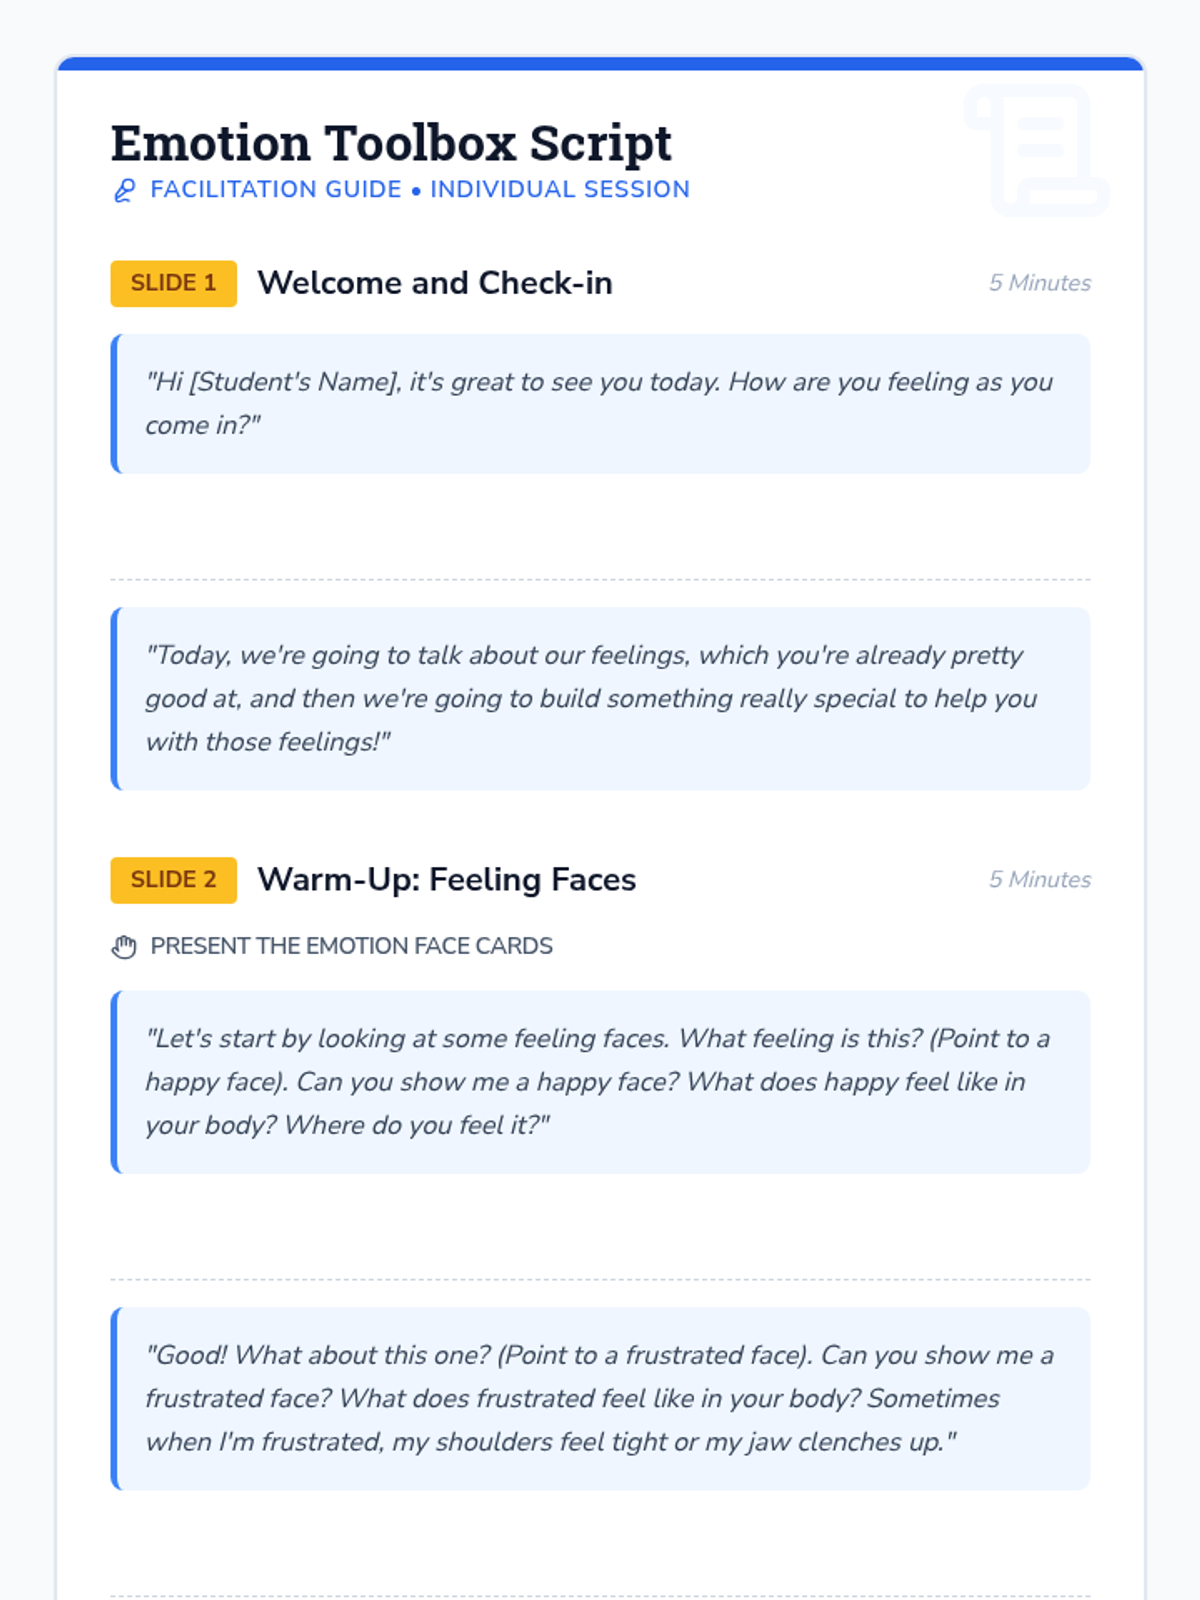This screenshot has height=1600, width=1200.
Task: Click the INDIVIDUAL SESSION subtitle text
Action: (x=560, y=190)
